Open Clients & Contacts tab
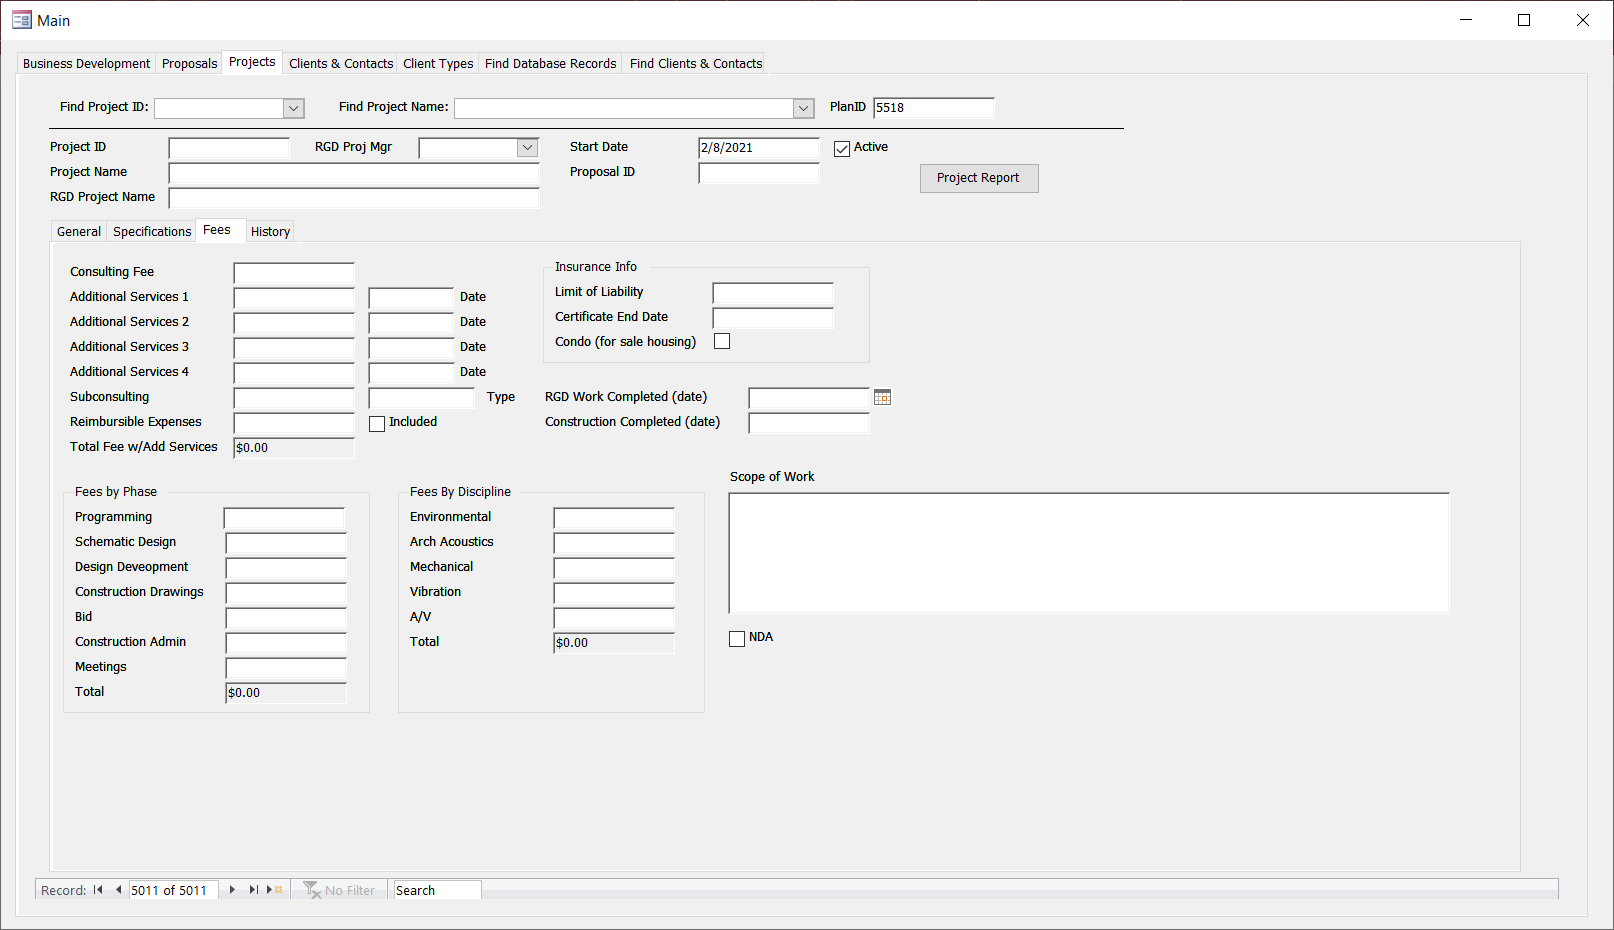The height and width of the screenshot is (930, 1614). [340, 63]
